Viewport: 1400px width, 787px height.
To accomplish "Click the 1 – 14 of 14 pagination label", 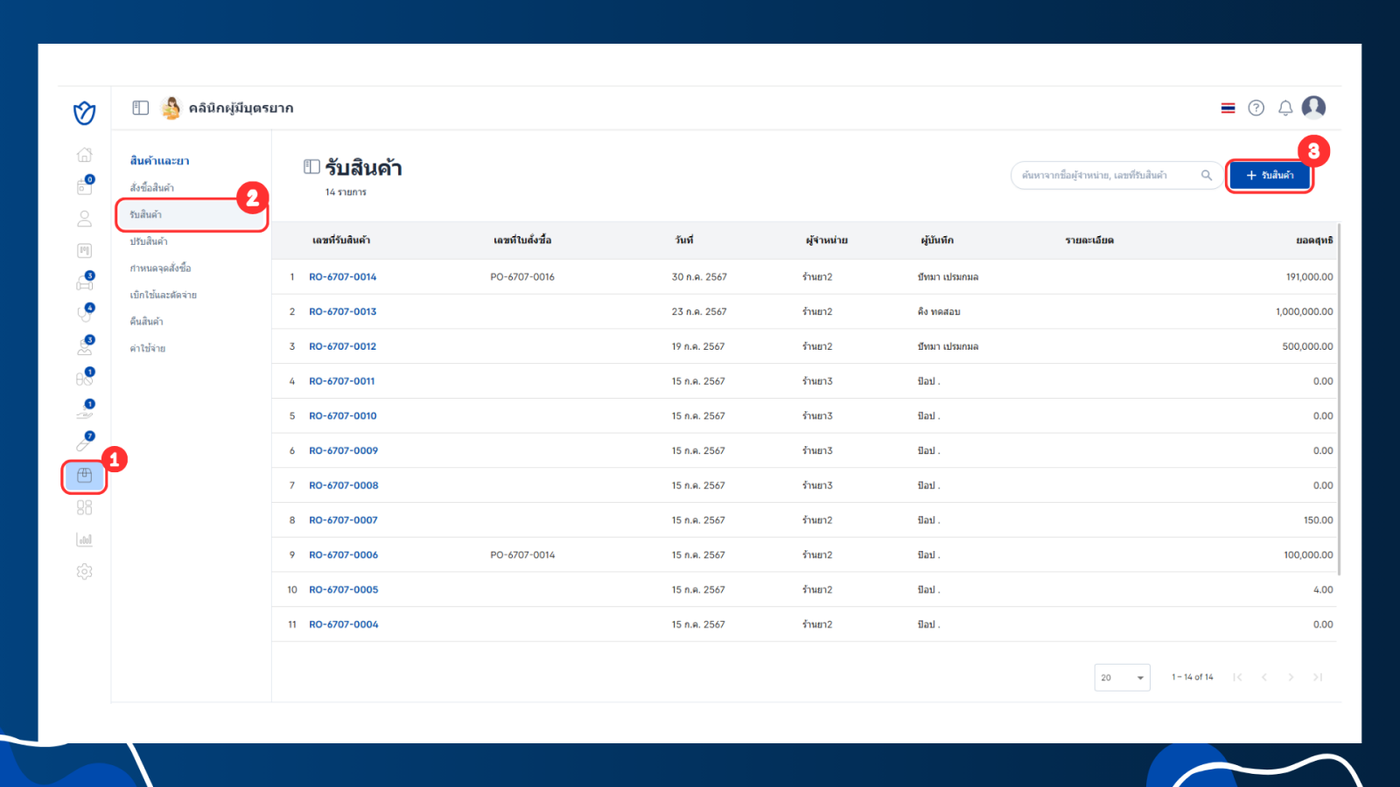I will (x=1192, y=677).
